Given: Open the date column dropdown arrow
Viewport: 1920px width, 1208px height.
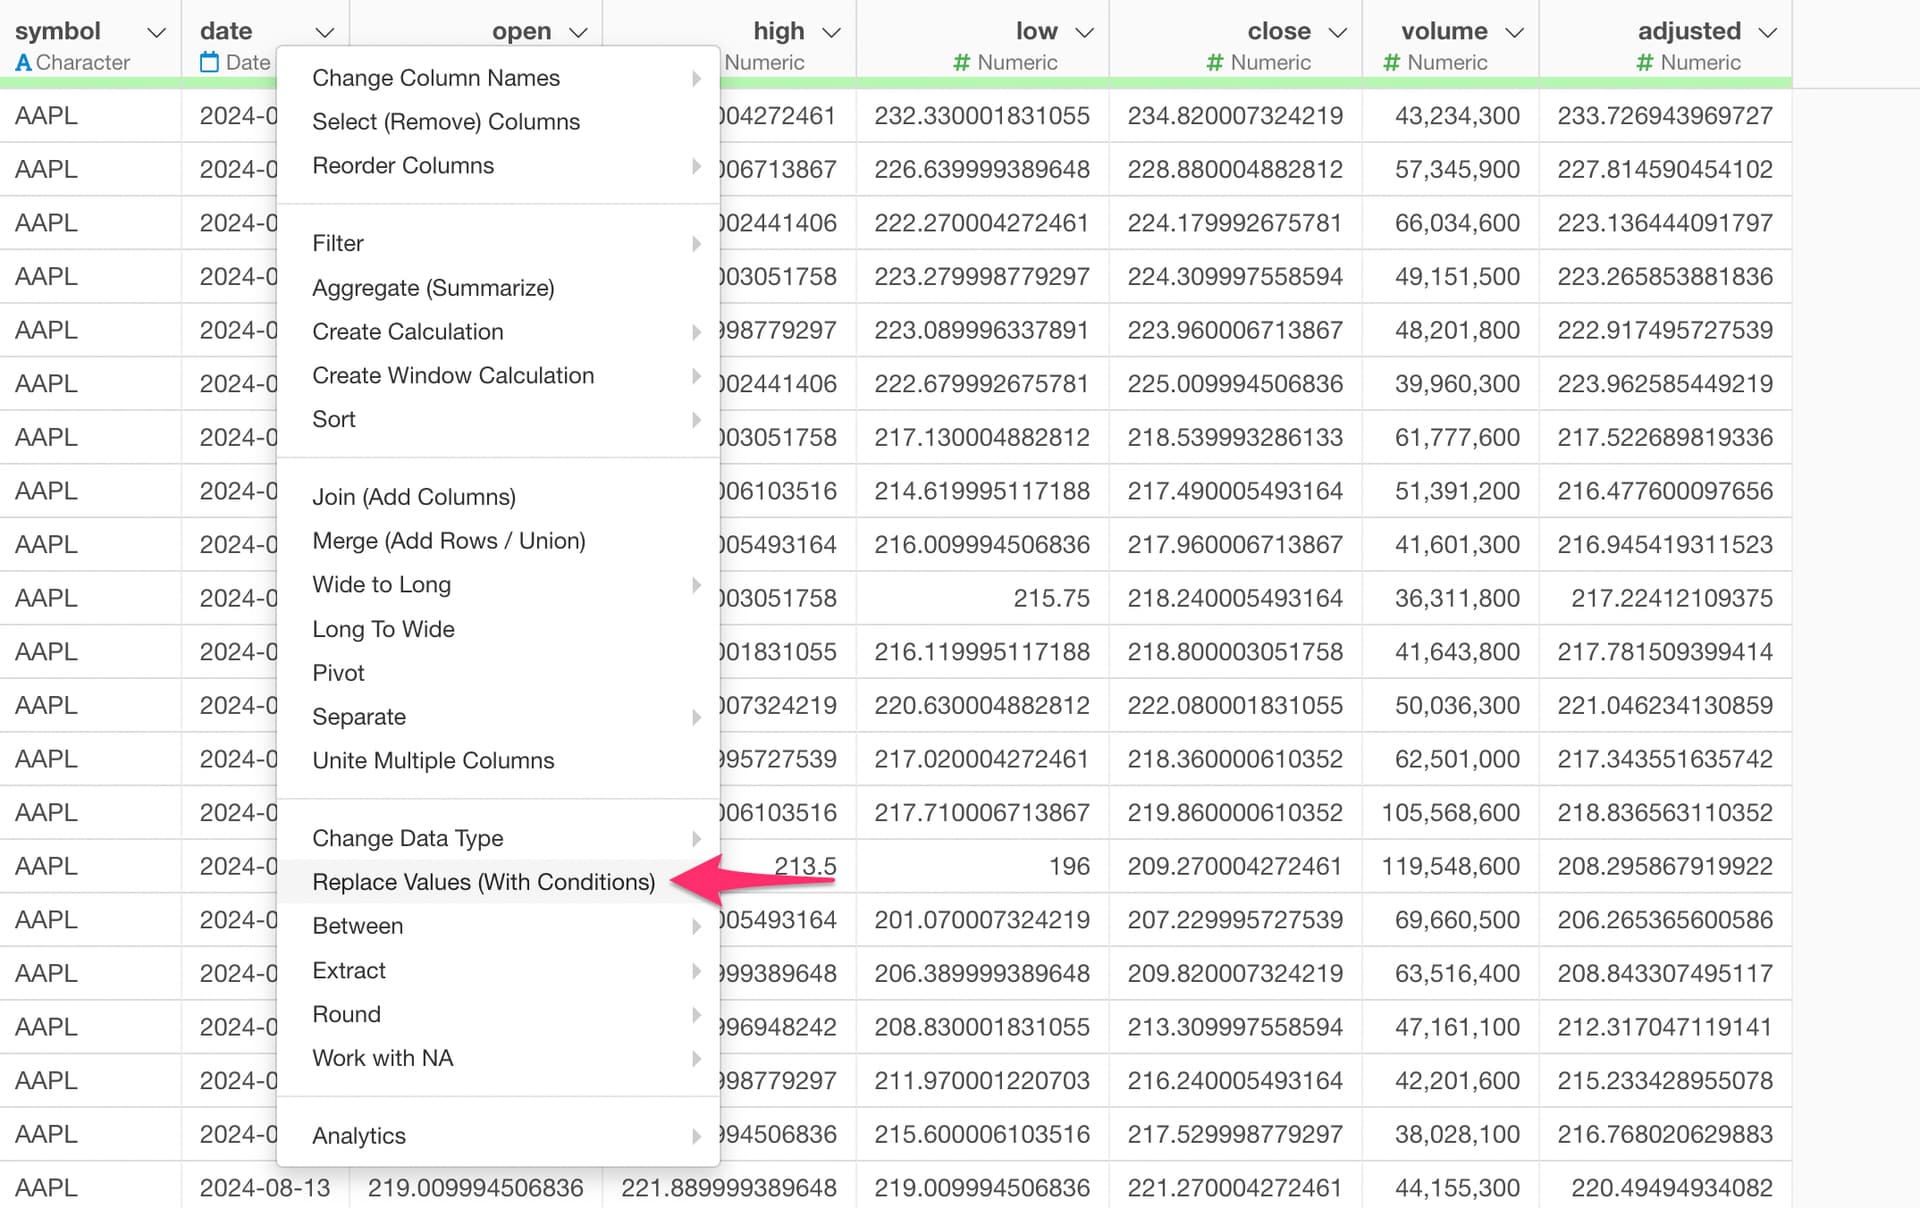Looking at the screenshot, I should 324,32.
